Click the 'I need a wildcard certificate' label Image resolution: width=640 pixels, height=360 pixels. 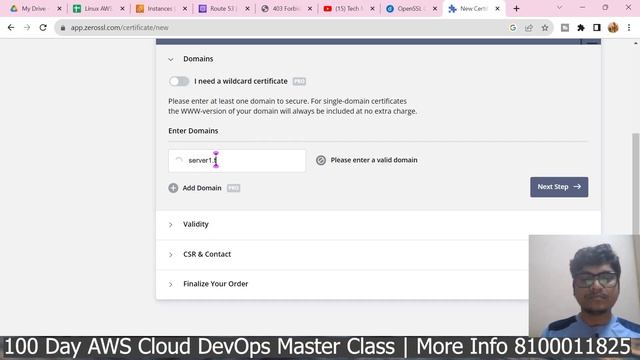coord(241,81)
